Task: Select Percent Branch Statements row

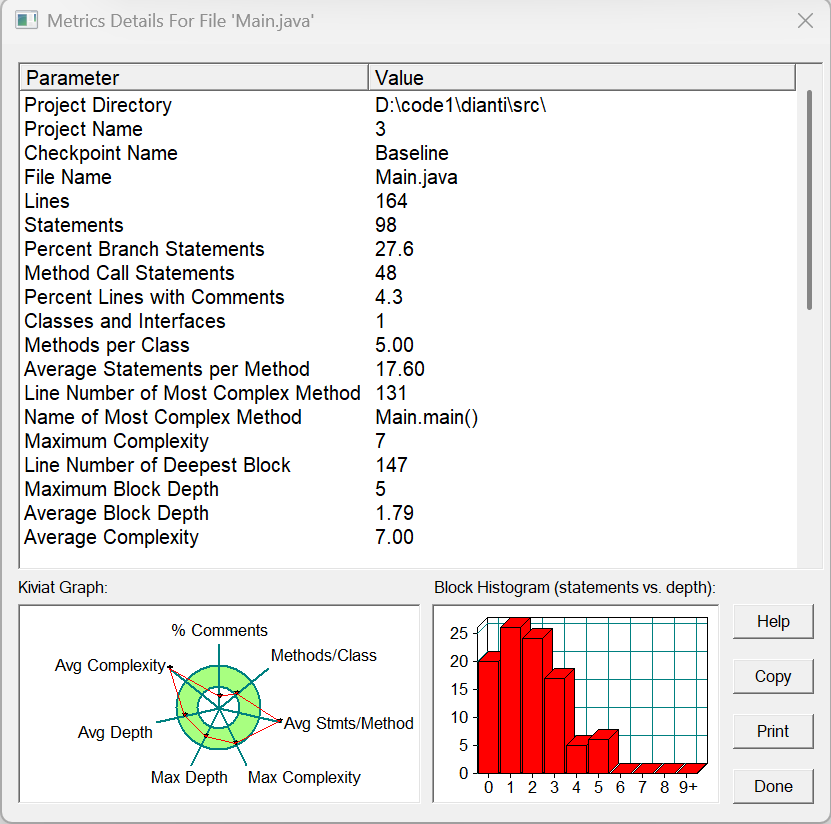Action: pos(408,249)
